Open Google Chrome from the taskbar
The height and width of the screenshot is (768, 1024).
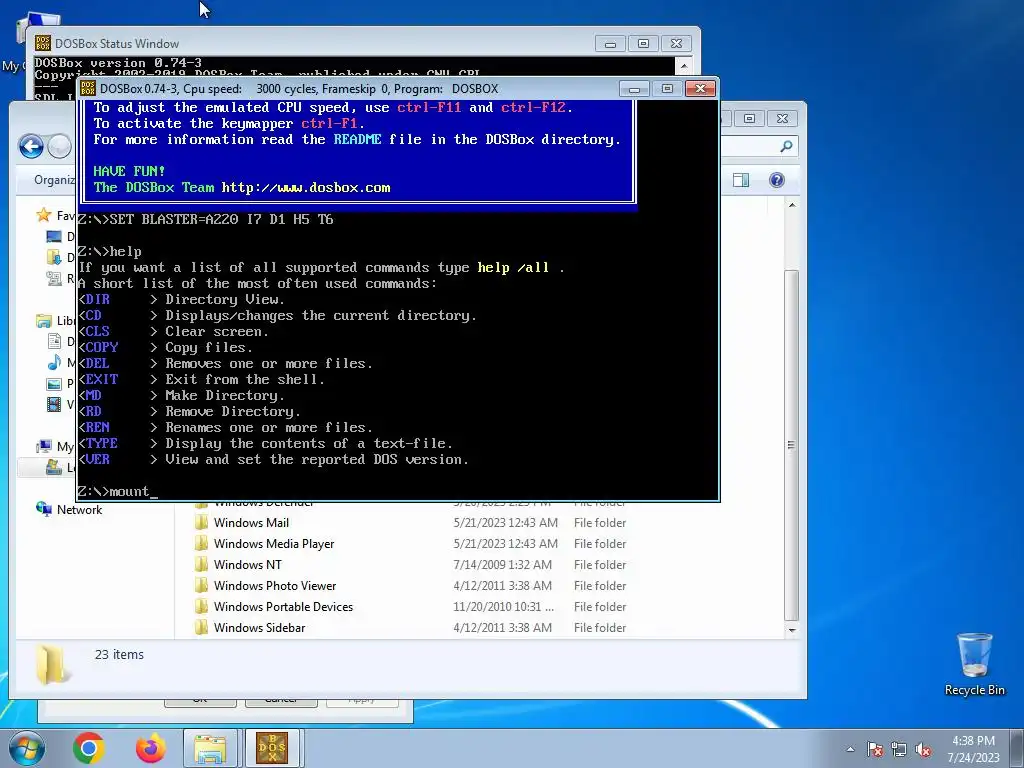pyautogui.click(x=89, y=748)
